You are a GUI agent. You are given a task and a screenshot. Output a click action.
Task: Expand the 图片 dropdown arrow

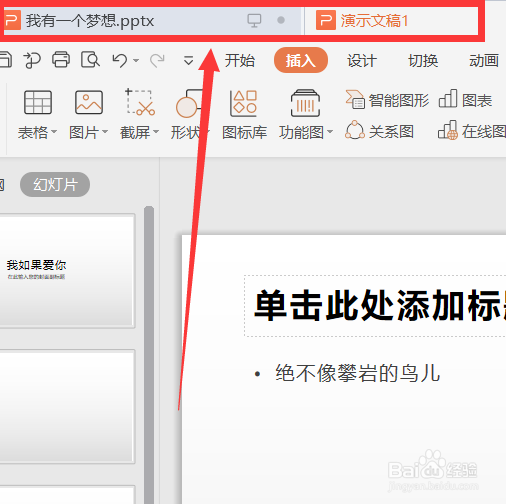[x=105, y=132]
